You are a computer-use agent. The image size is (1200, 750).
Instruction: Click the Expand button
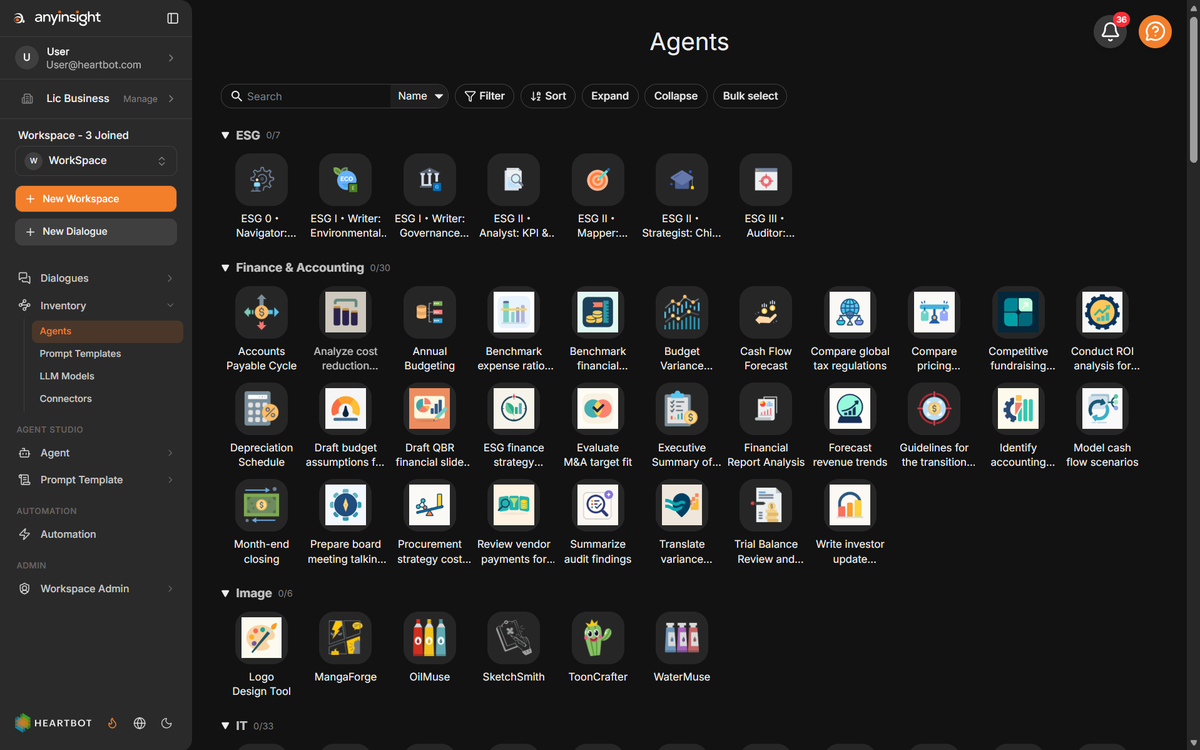click(610, 96)
